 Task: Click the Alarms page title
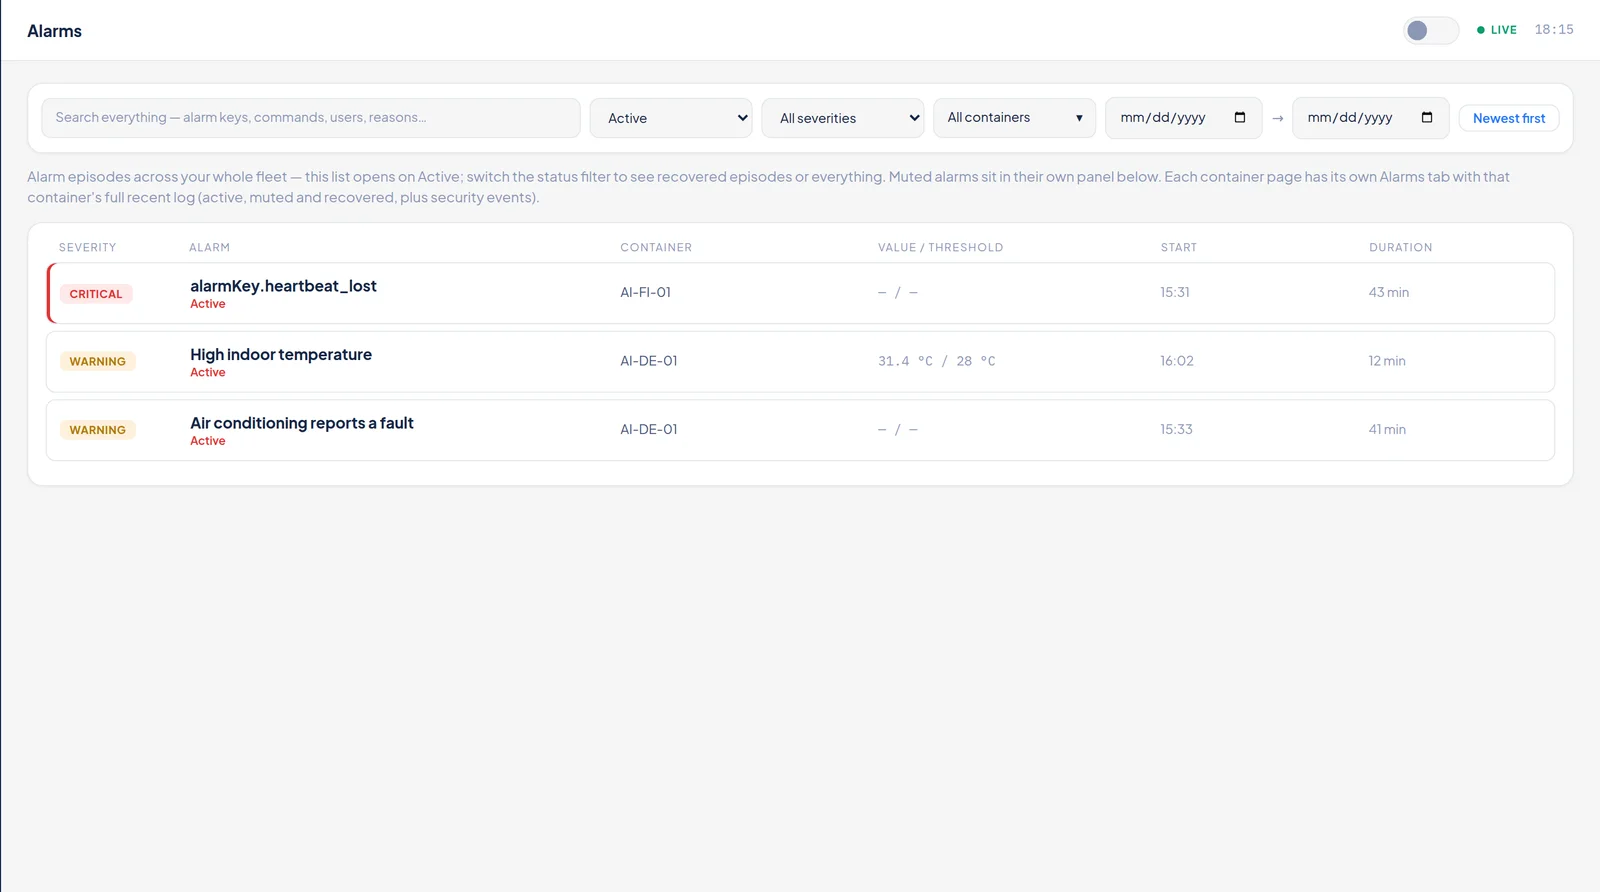55,31
